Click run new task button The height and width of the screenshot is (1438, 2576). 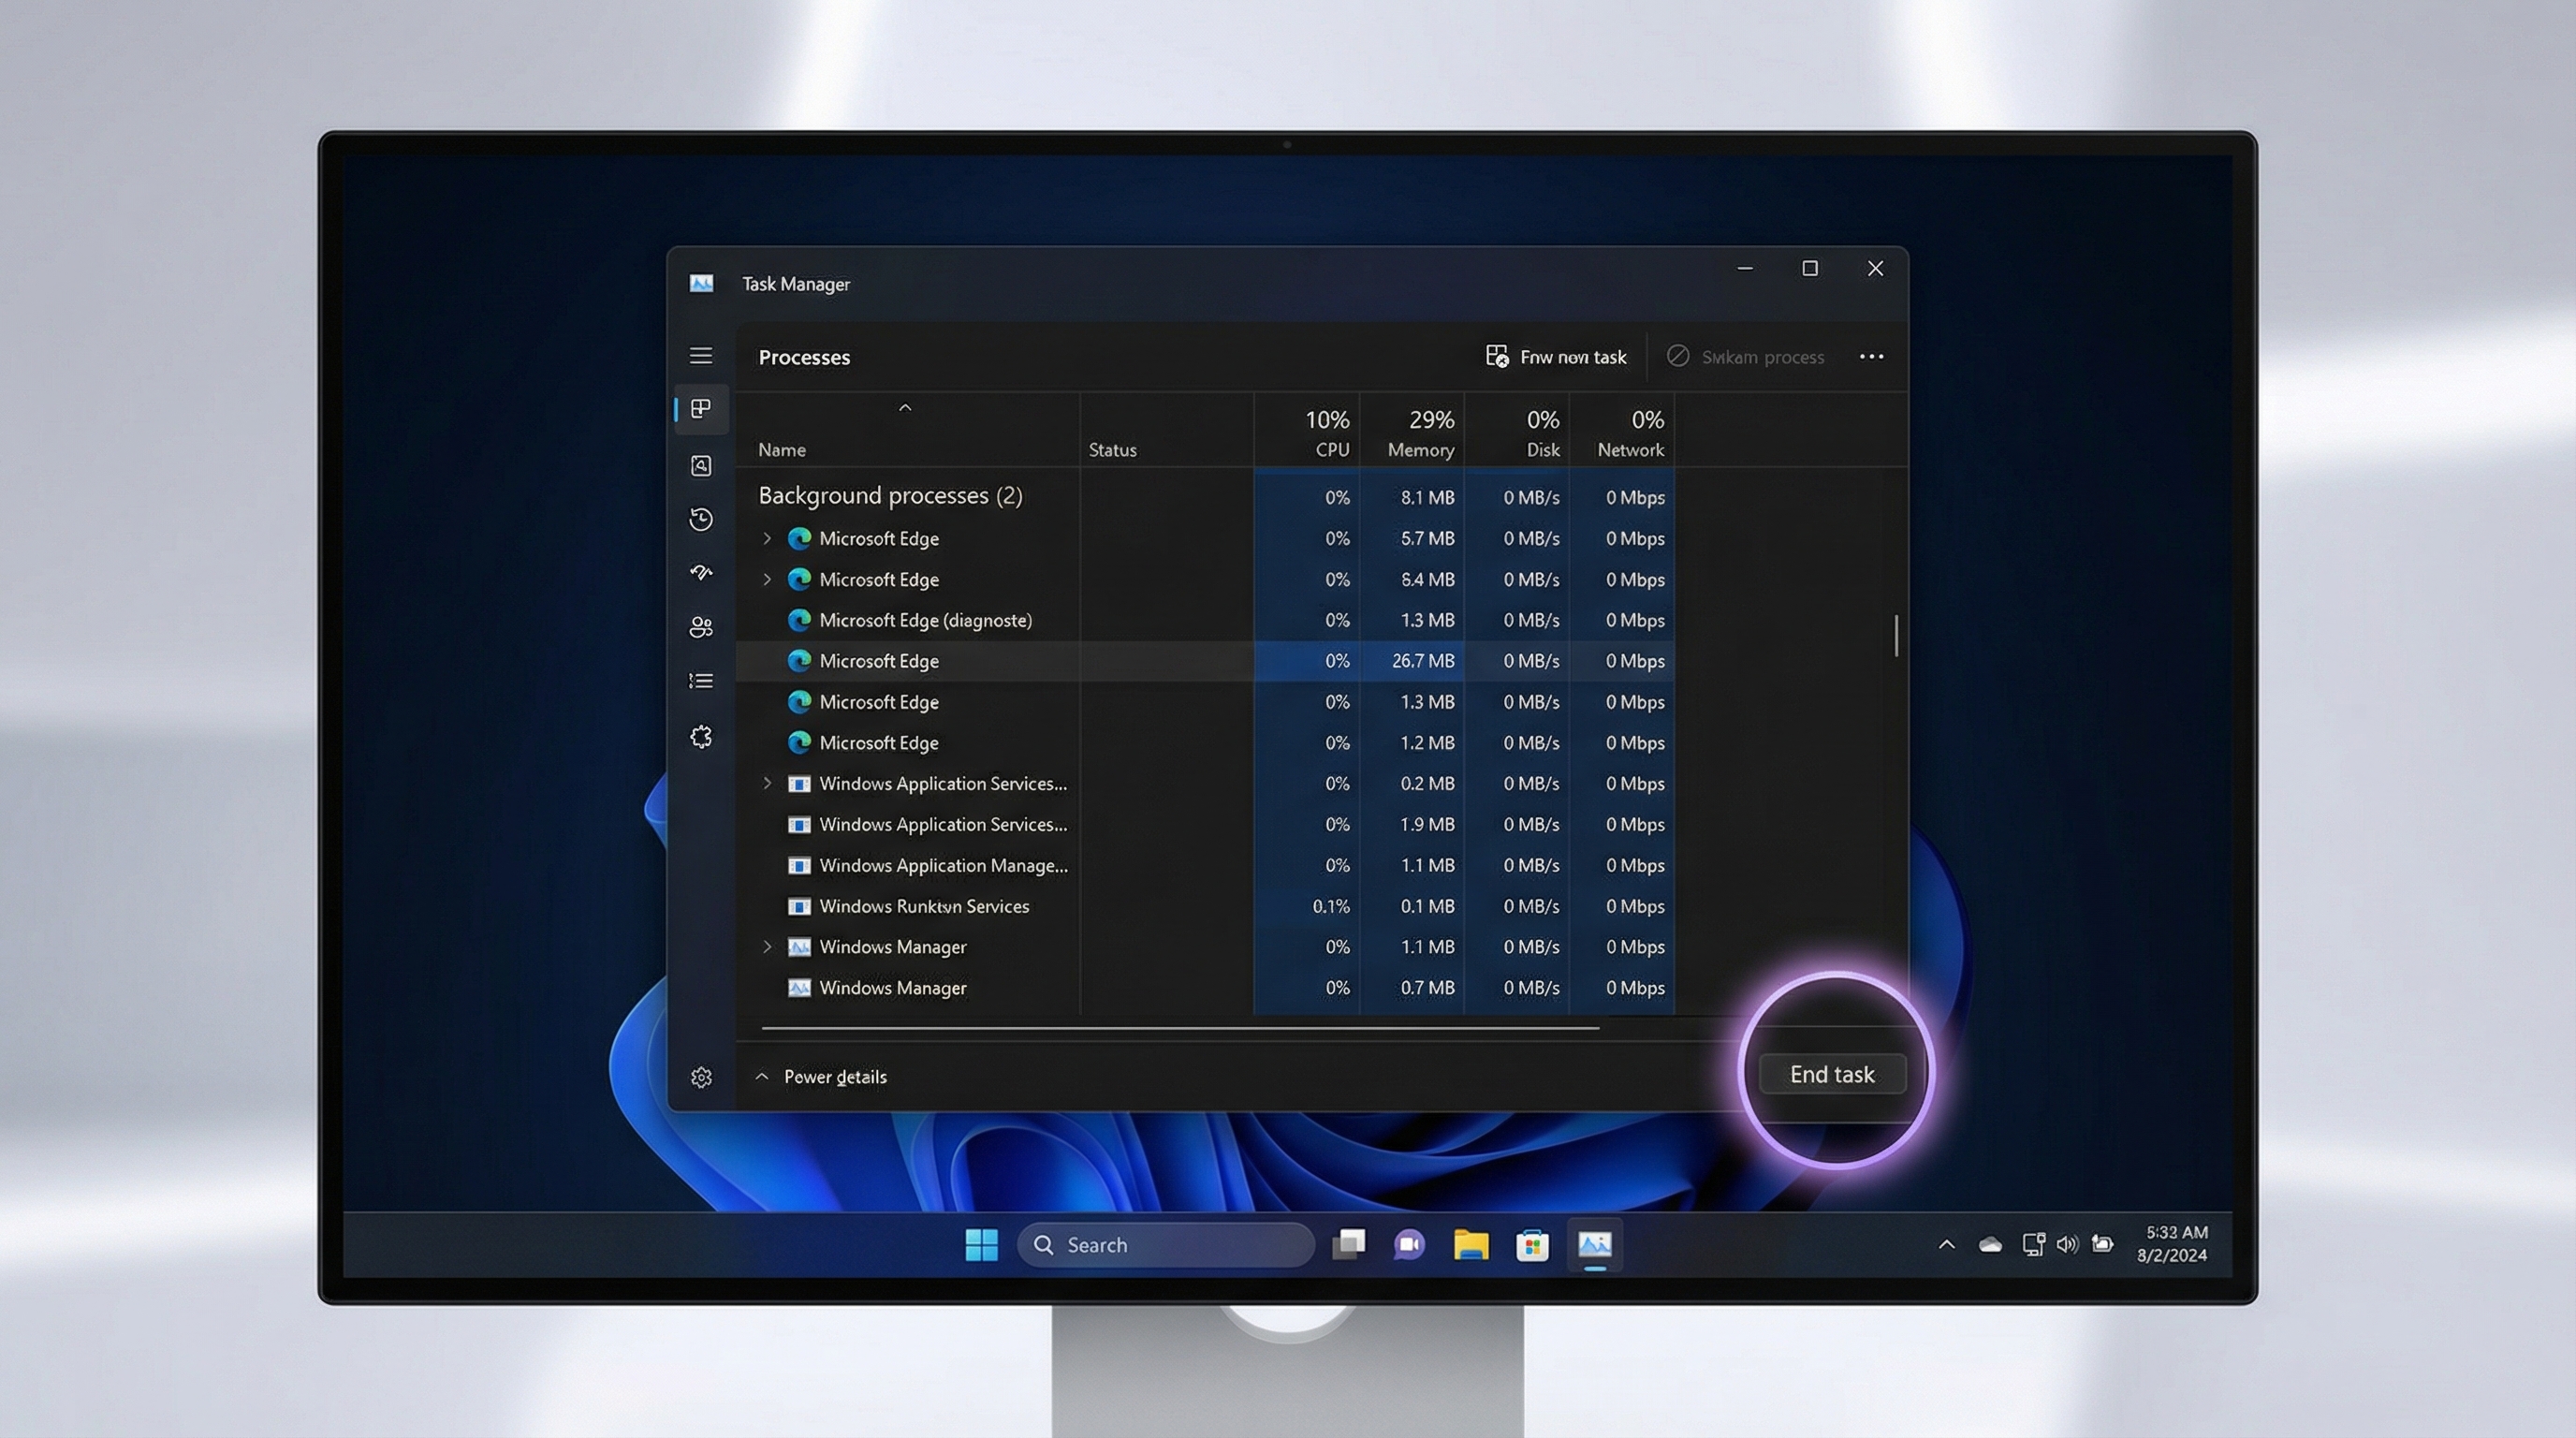[1556, 357]
